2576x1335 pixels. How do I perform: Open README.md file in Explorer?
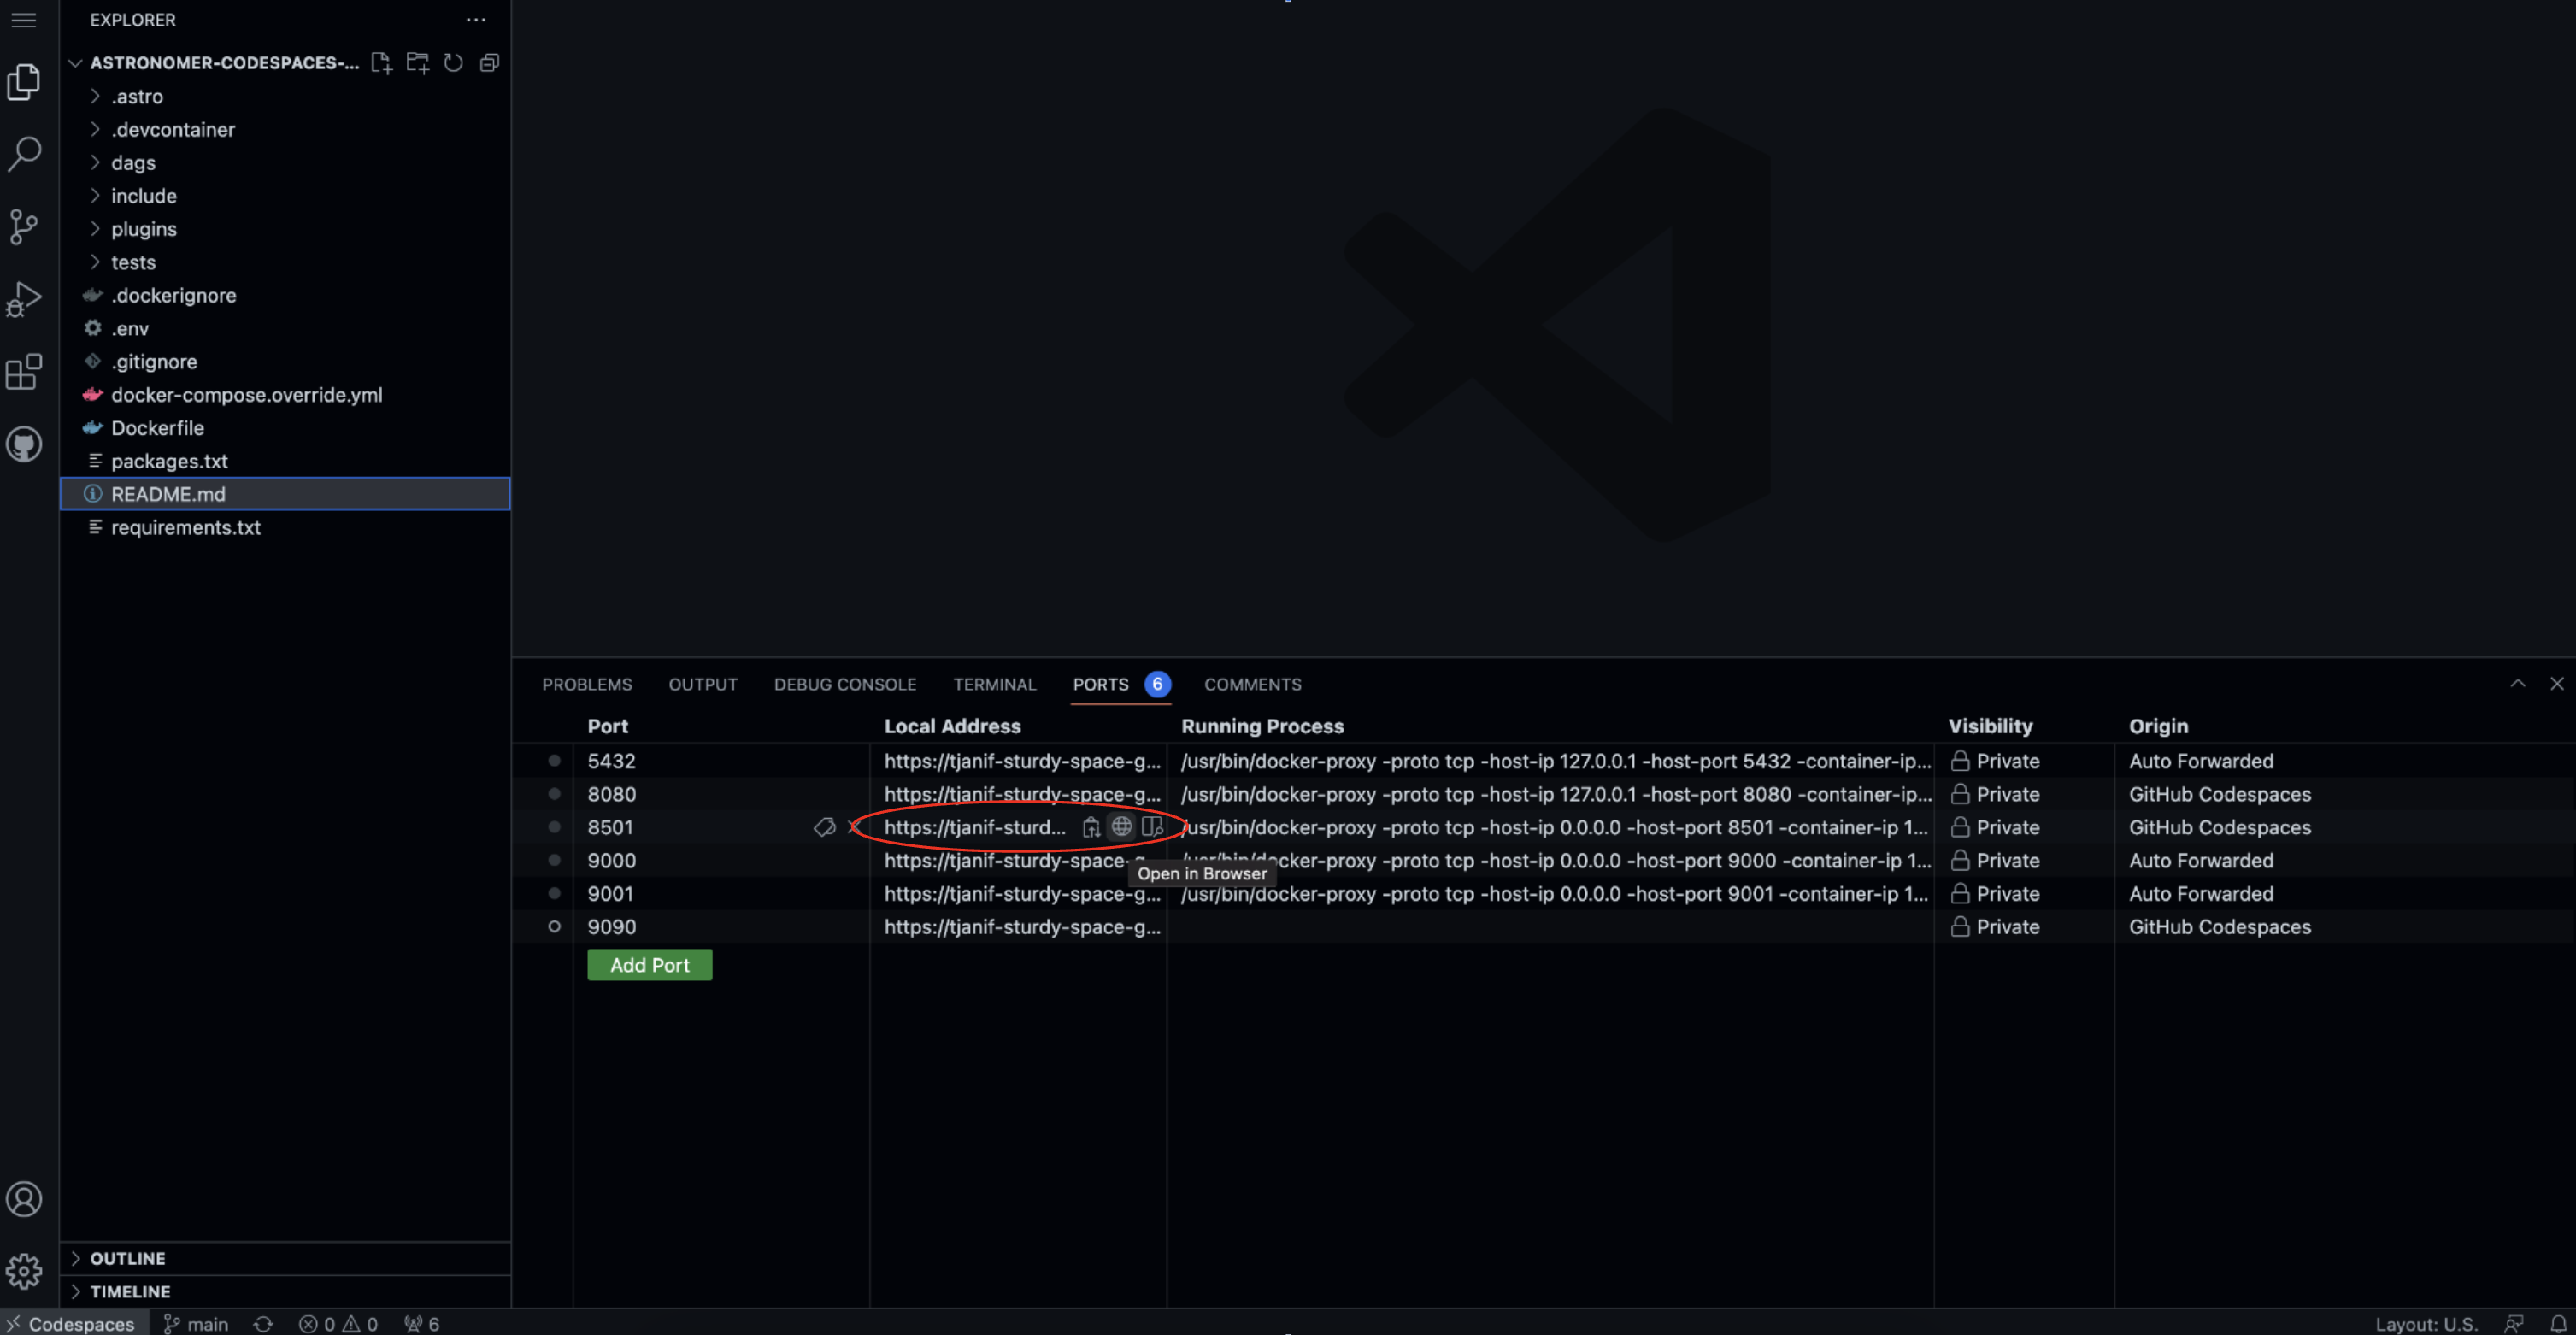(168, 494)
